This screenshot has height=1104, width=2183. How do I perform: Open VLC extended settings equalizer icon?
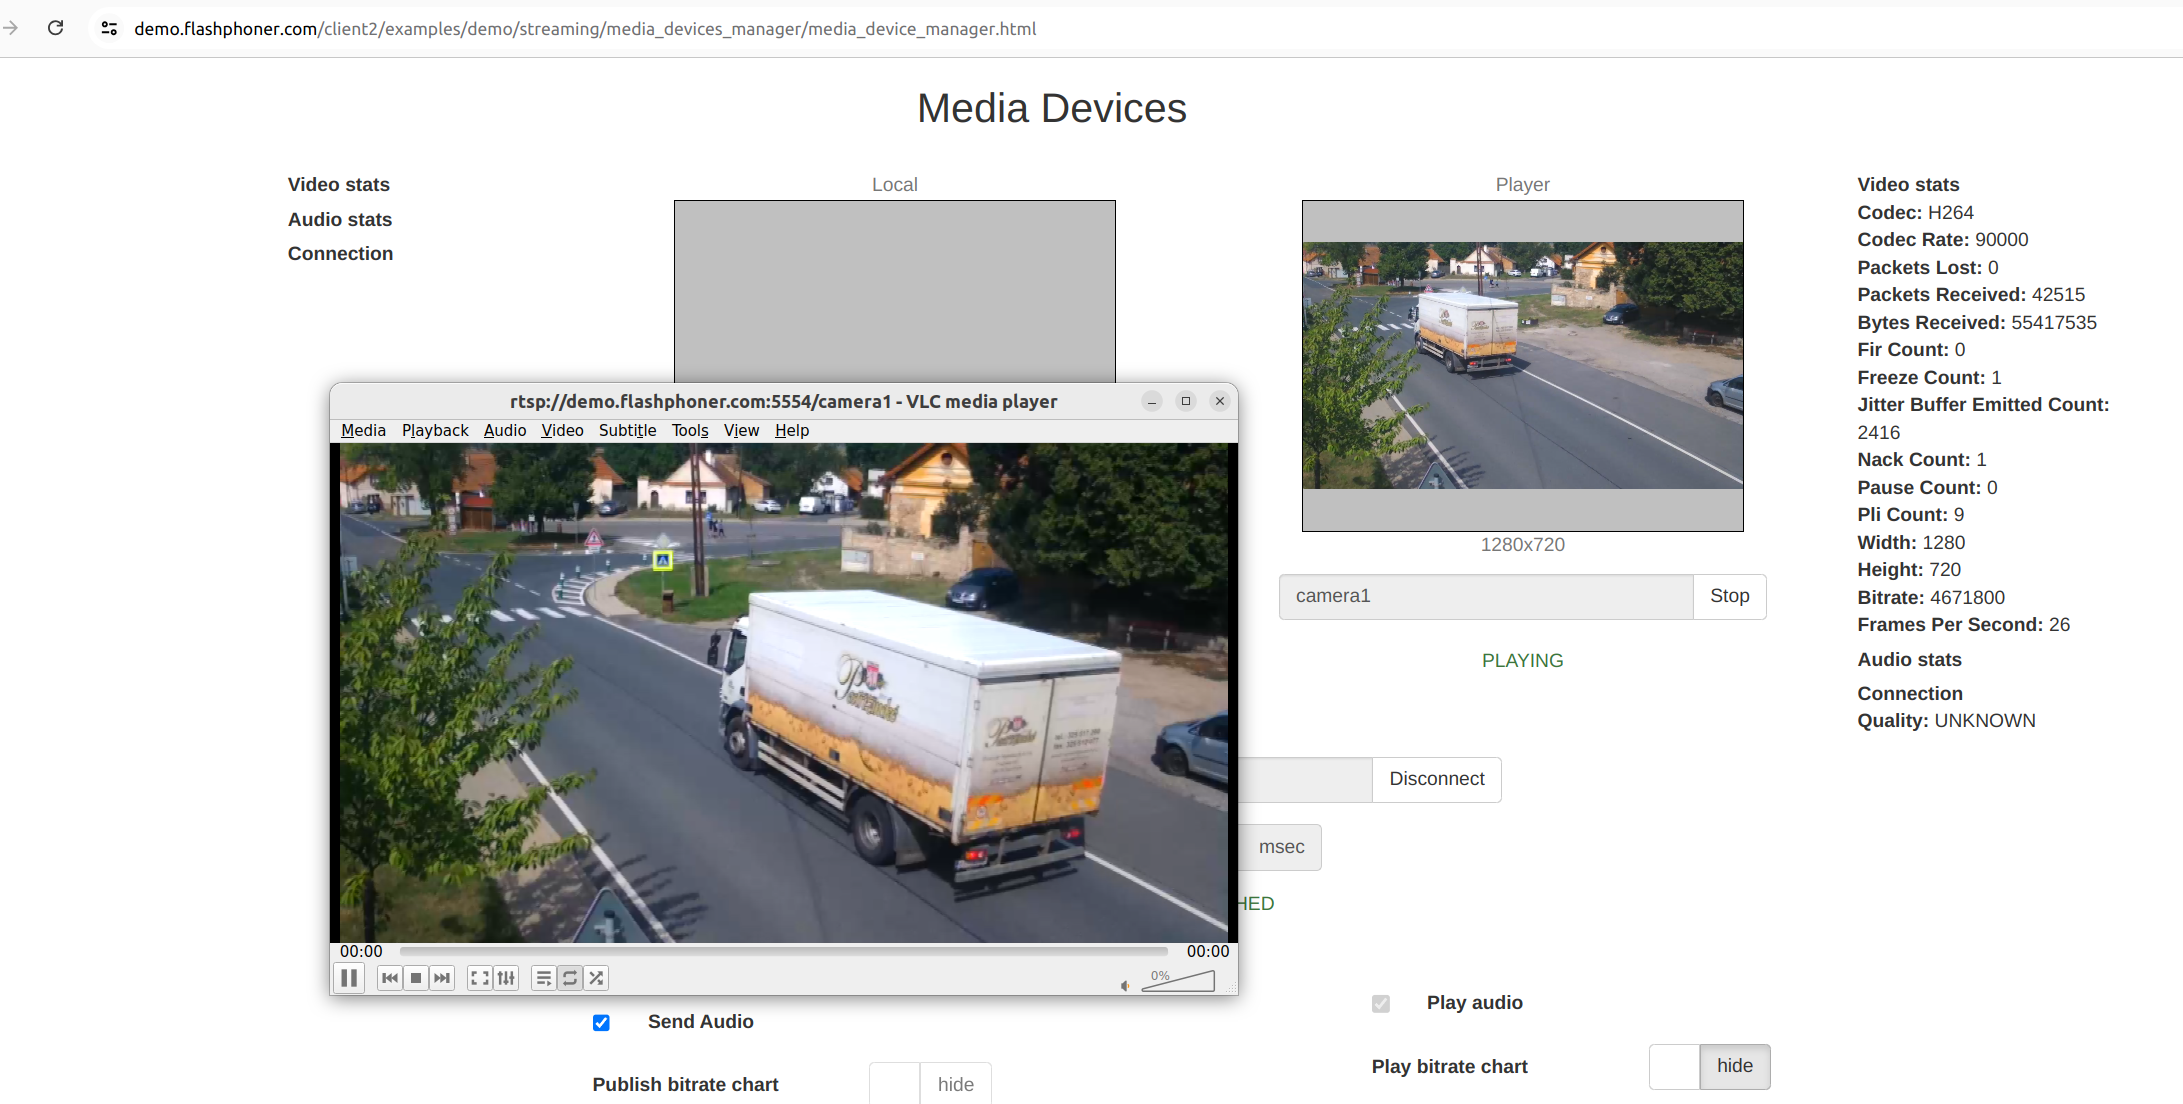(506, 978)
